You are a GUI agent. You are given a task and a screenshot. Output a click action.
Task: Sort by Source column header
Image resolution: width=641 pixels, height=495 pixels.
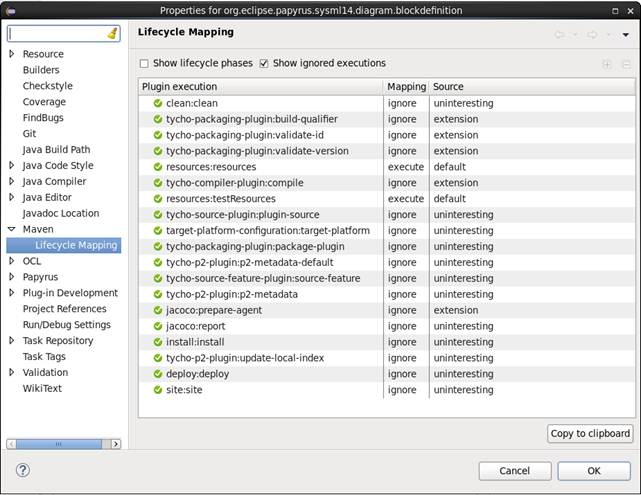click(x=532, y=87)
